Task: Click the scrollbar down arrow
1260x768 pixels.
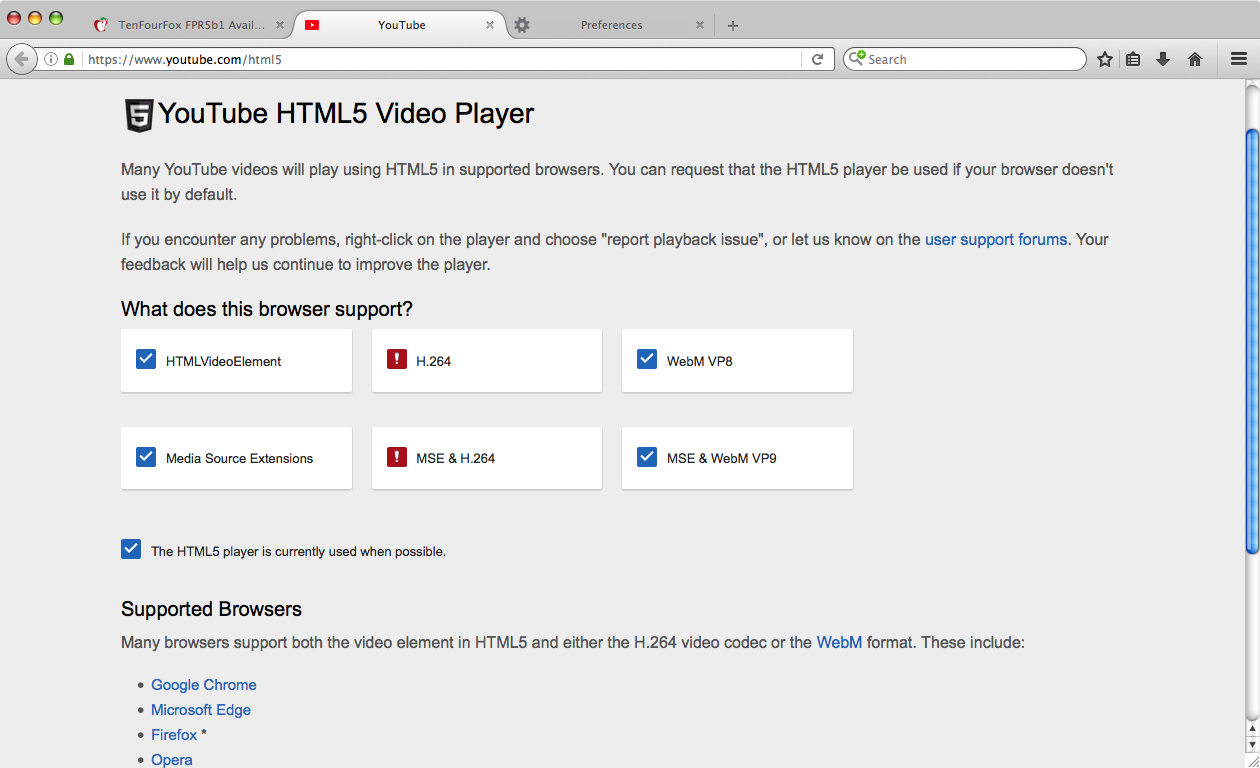Action: tap(1252, 744)
